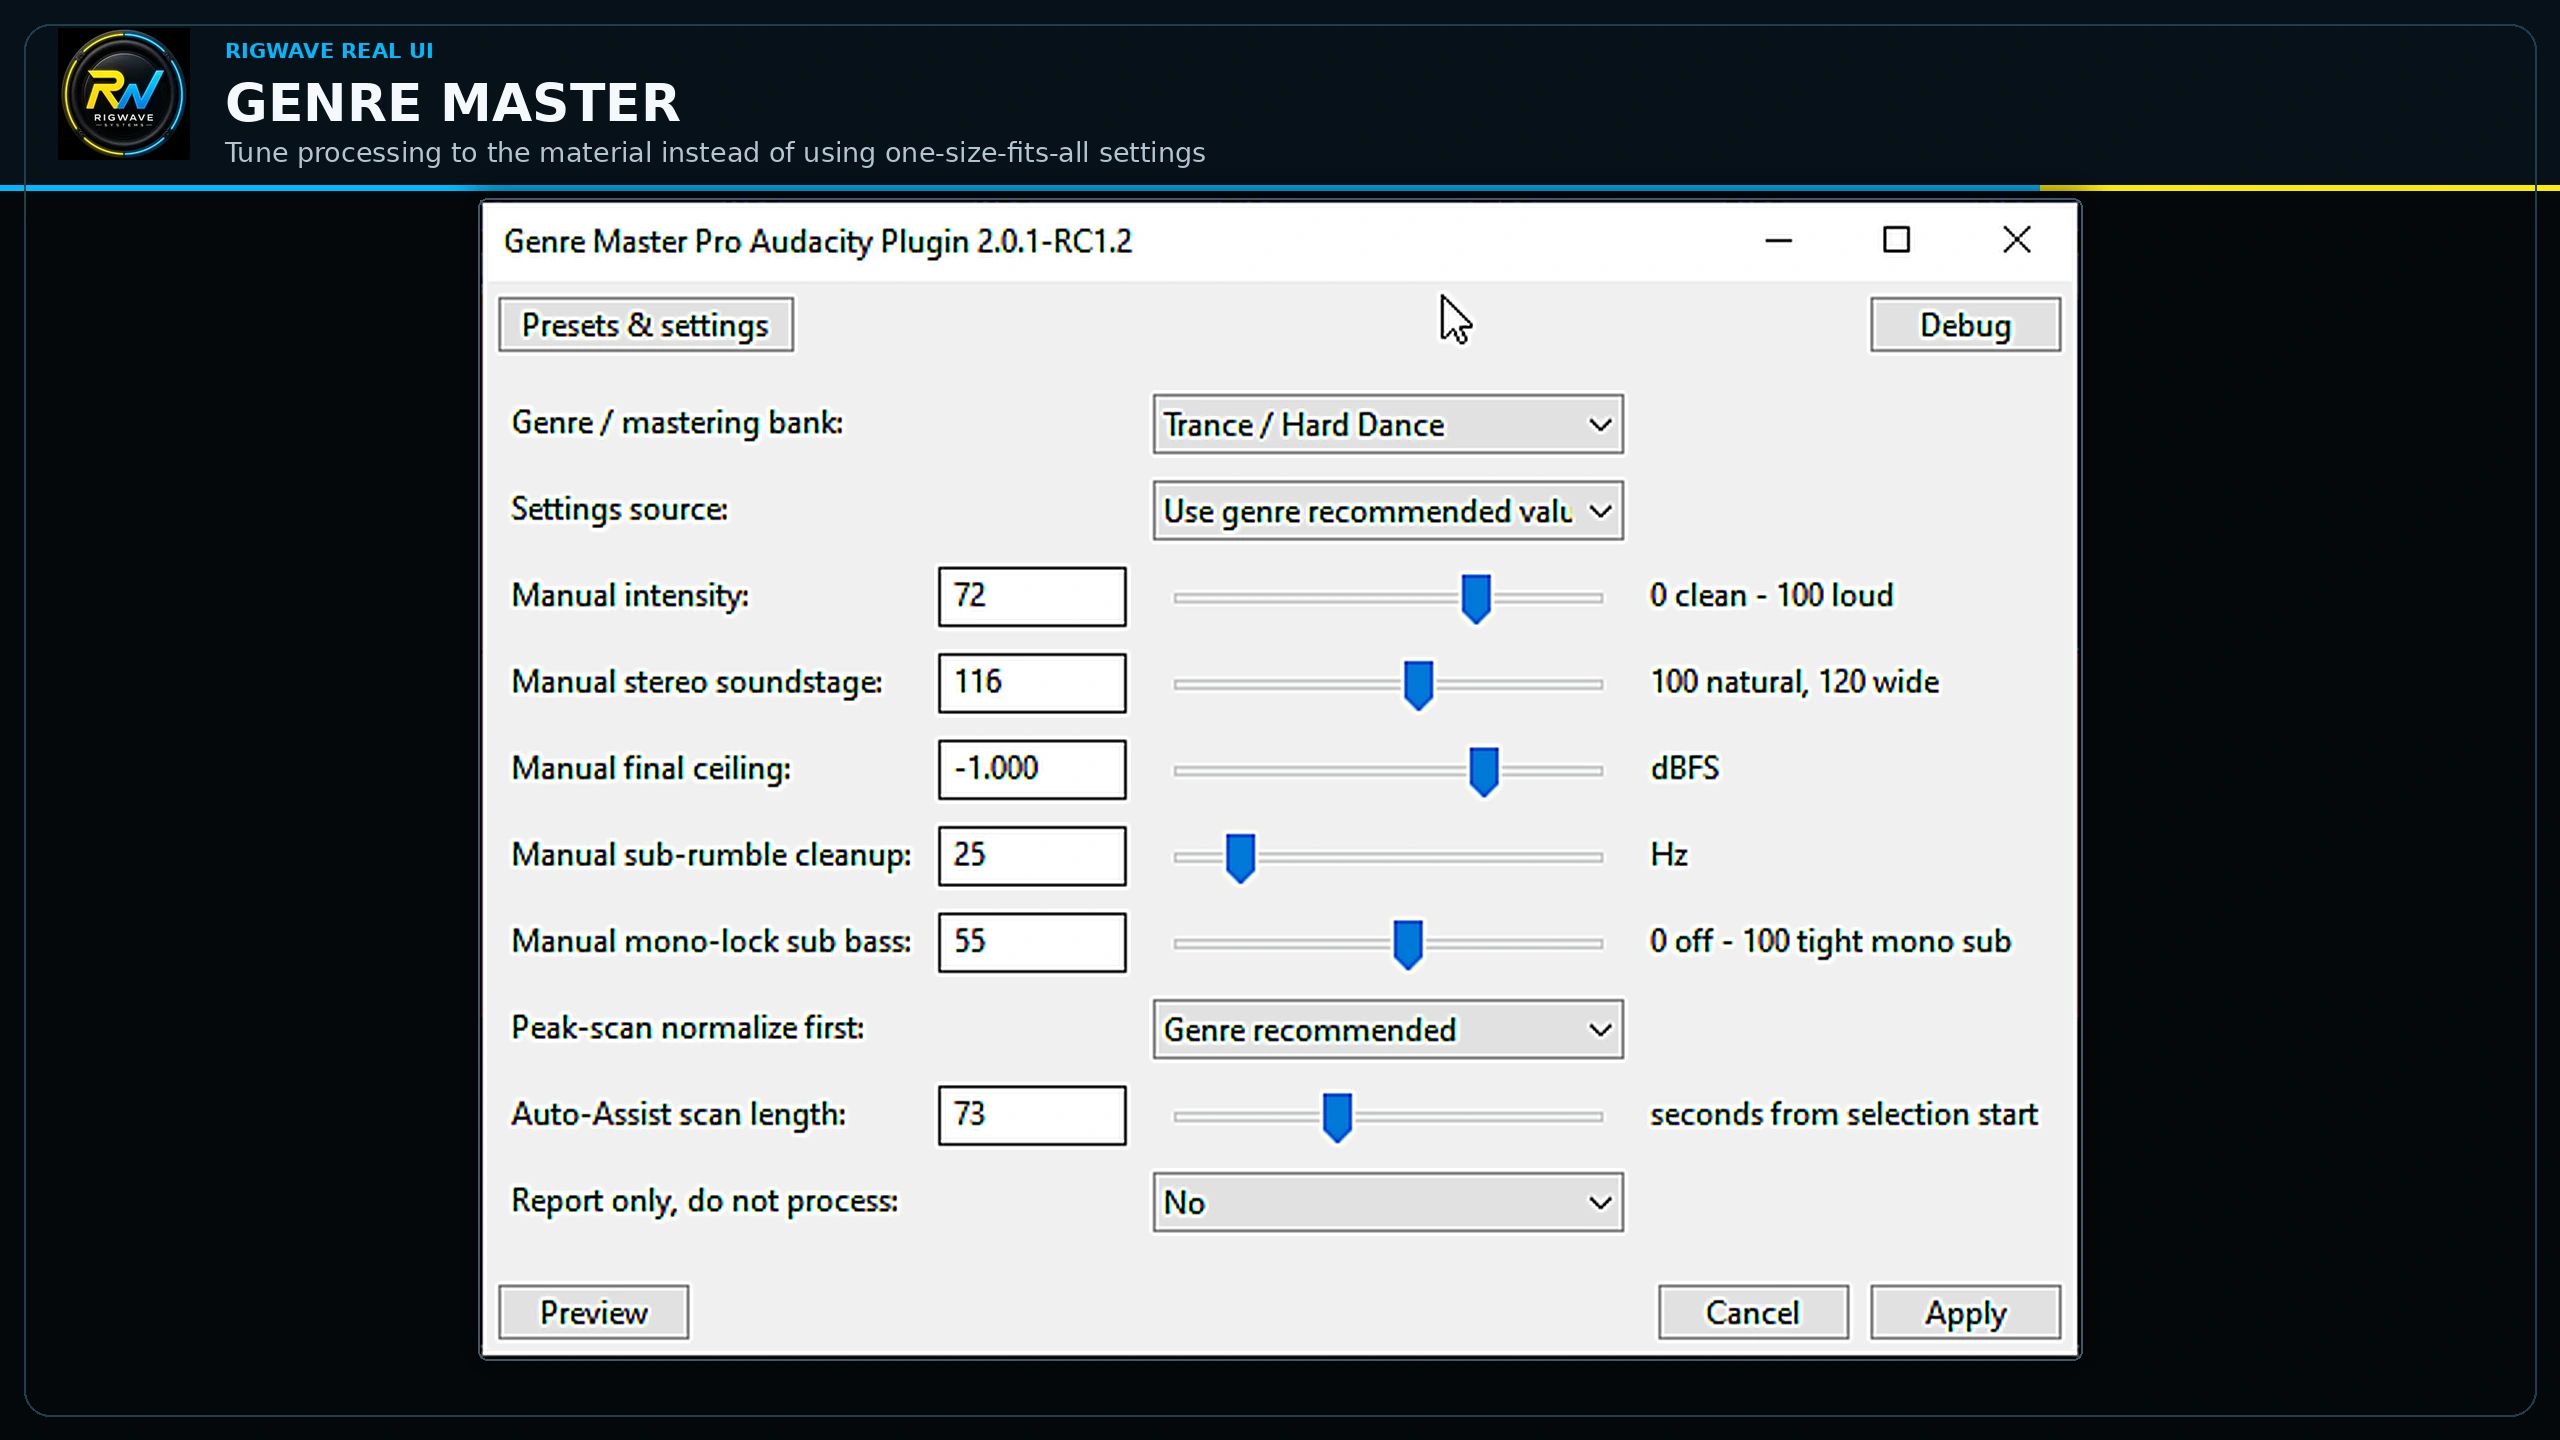
Task: Maximize the Genre Master Pro plugin window
Action: tap(1896, 240)
